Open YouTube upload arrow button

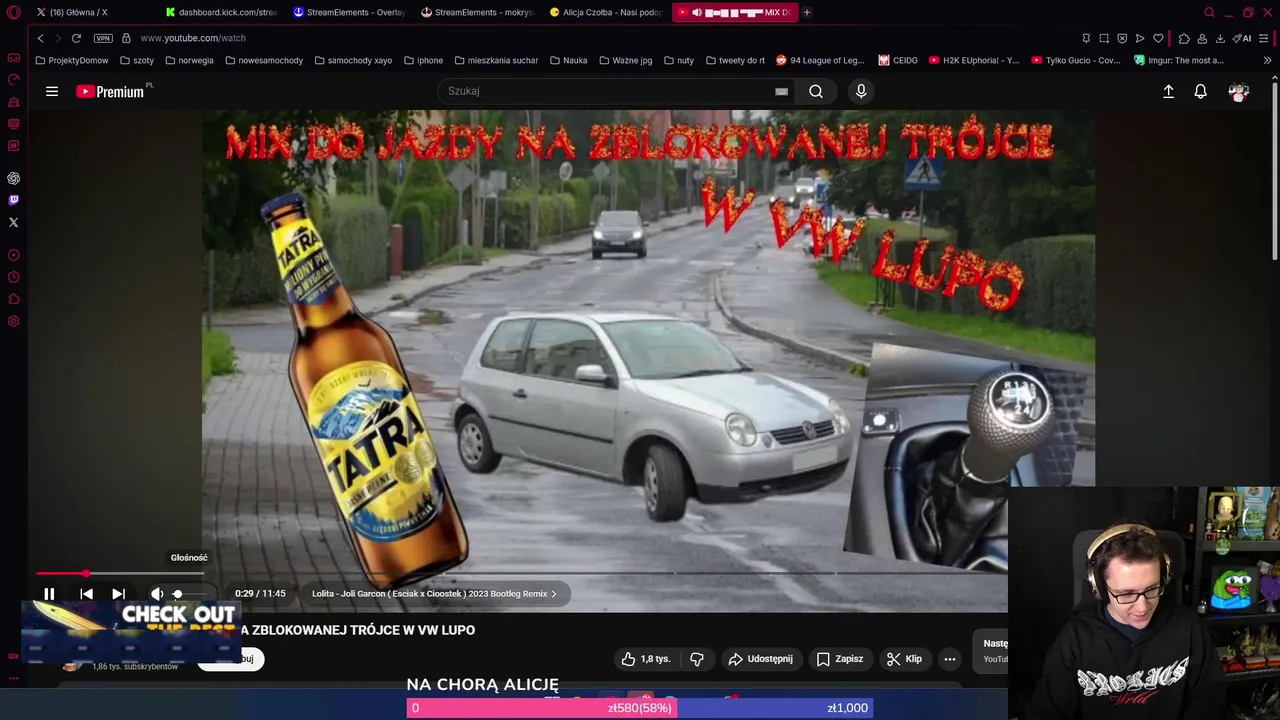coord(1168,91)
